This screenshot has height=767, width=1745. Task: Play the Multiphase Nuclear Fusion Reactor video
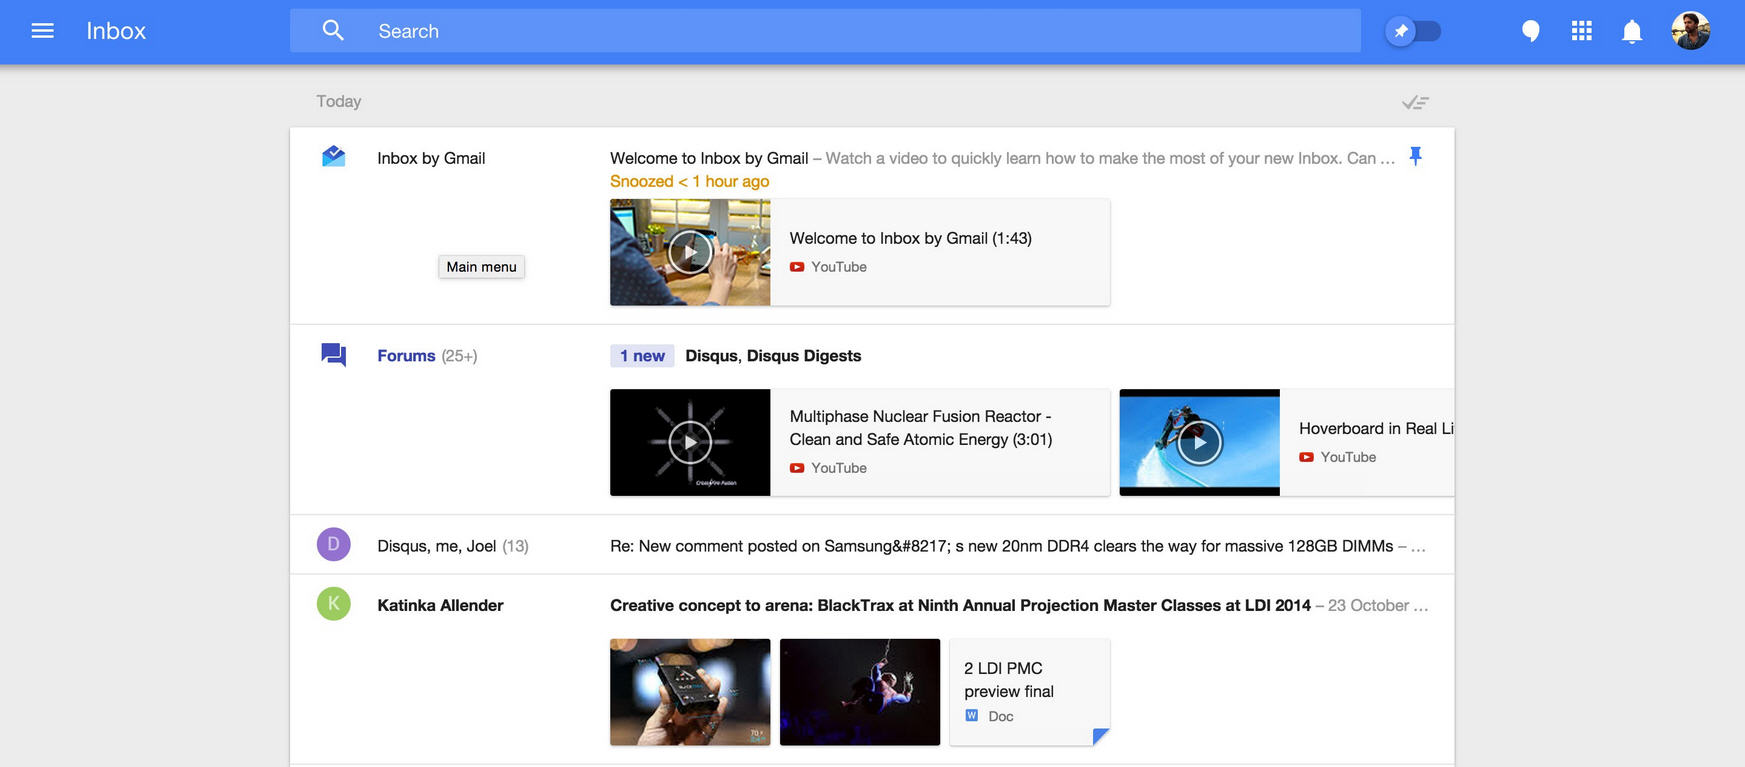690,442
